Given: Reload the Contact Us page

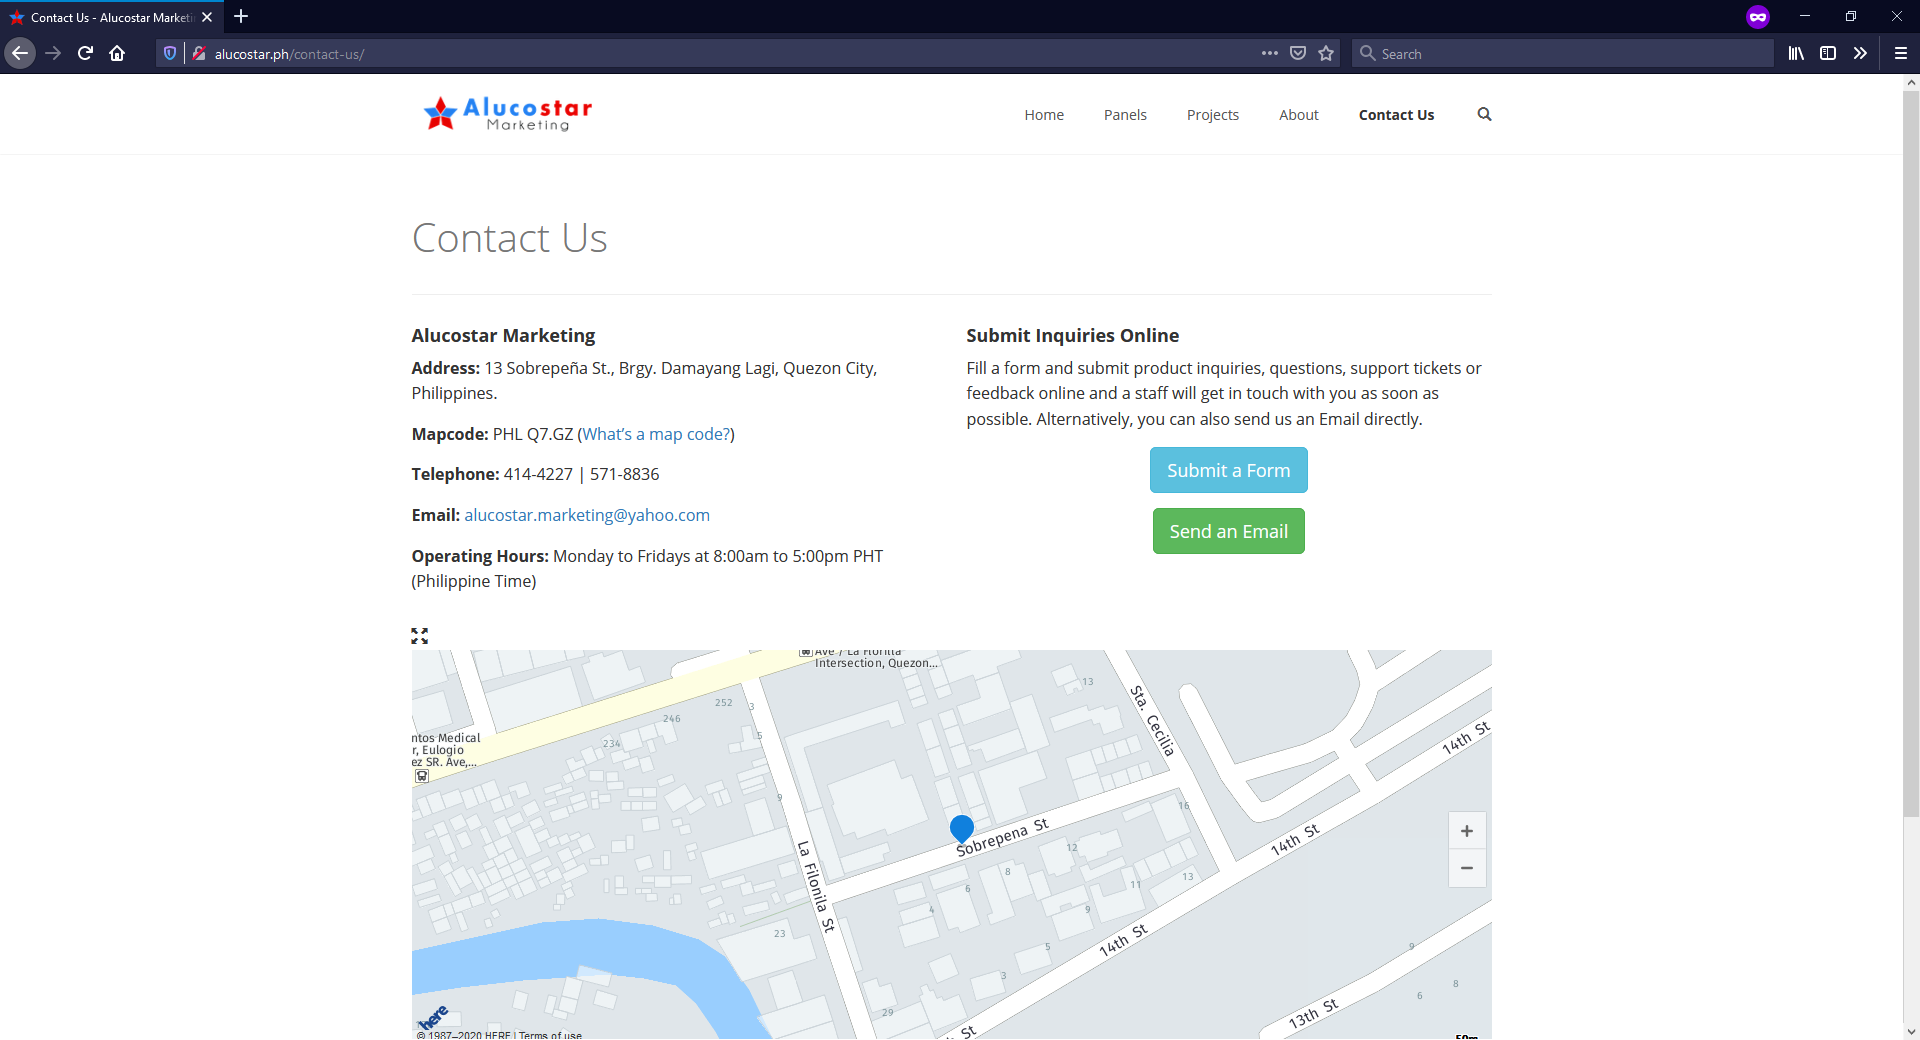Looking at the screenshot, I should [x=85, y=54].
